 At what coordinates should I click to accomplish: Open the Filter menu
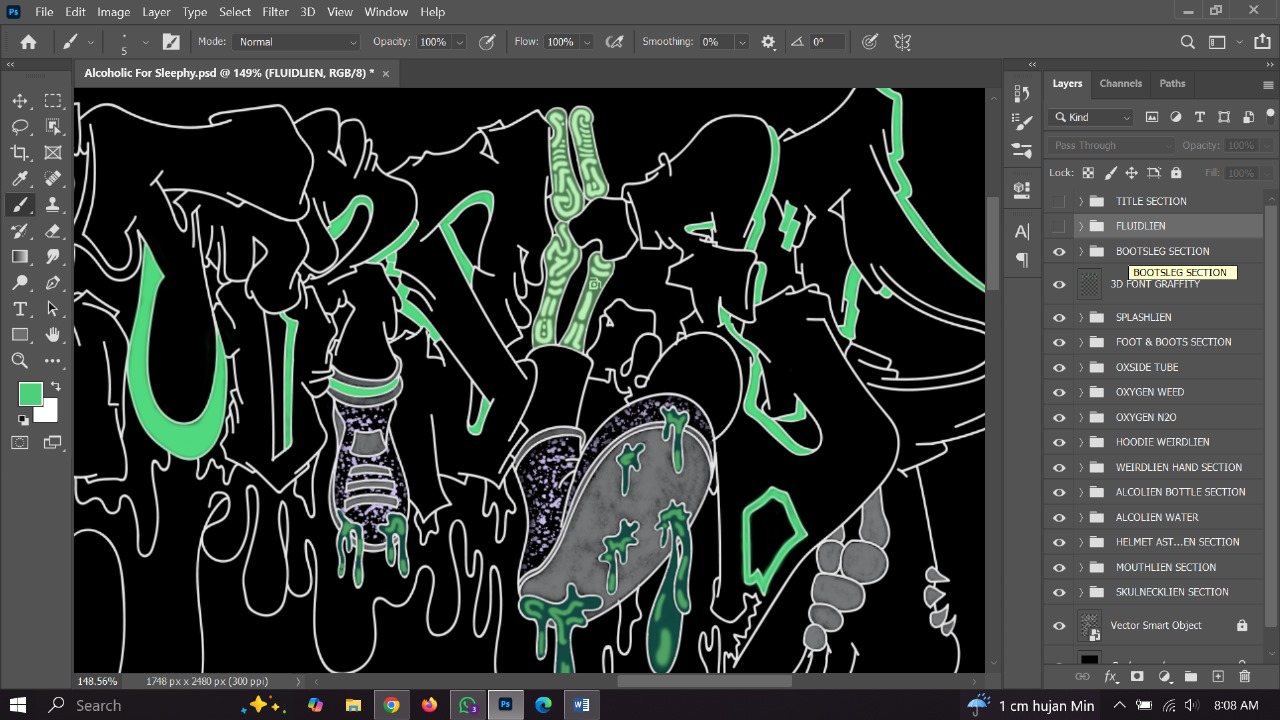click(x=275, y=12)
